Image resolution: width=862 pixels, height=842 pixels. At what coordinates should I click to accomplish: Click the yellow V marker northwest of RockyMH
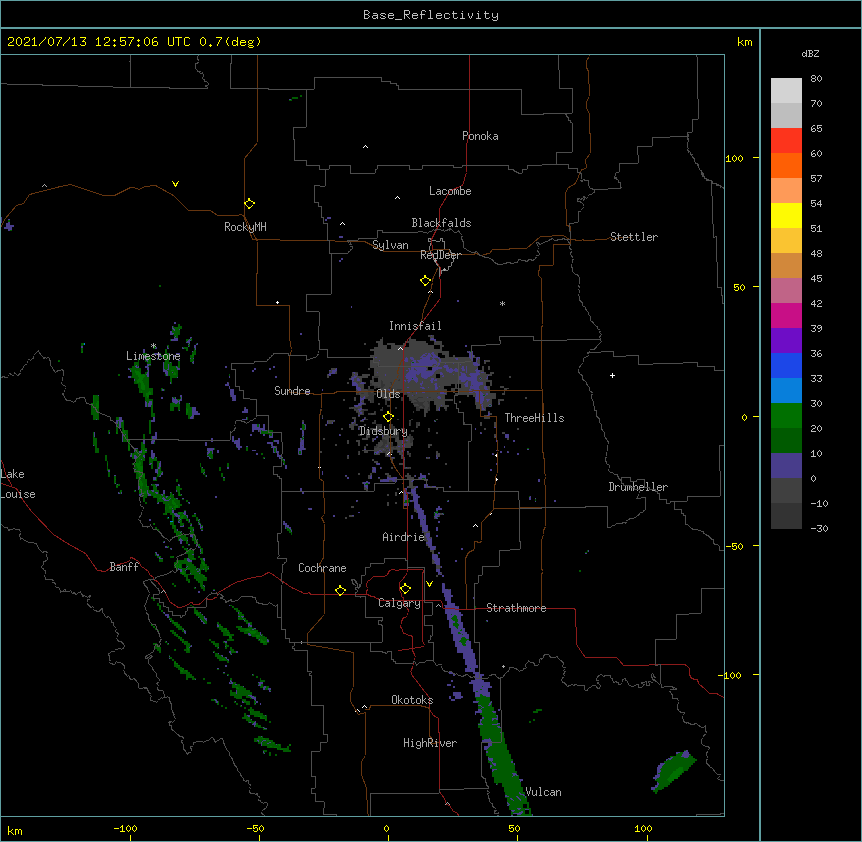(x=175, y=184)
